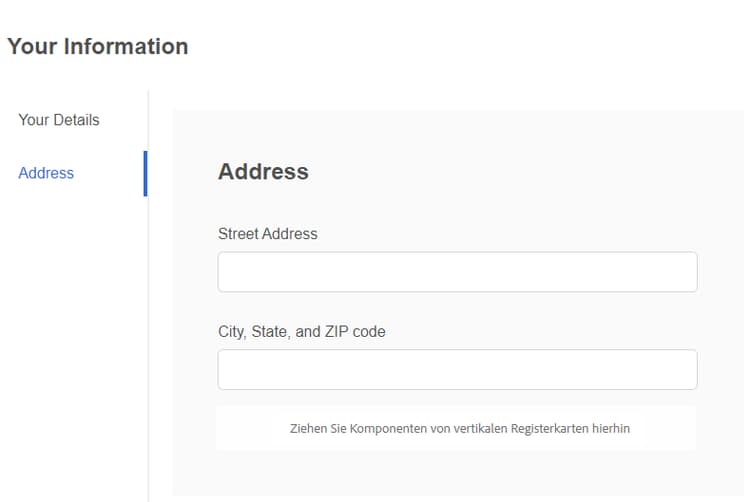Click the word "Street" in the field label
Viewport: 750px width, 502px height.
coord(238,234)
